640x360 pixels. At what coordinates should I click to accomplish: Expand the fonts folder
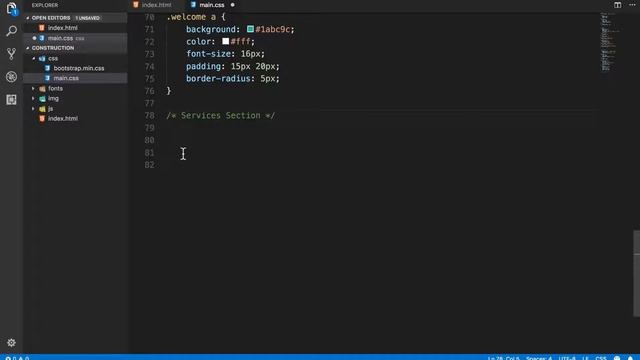tap(33, 88)
